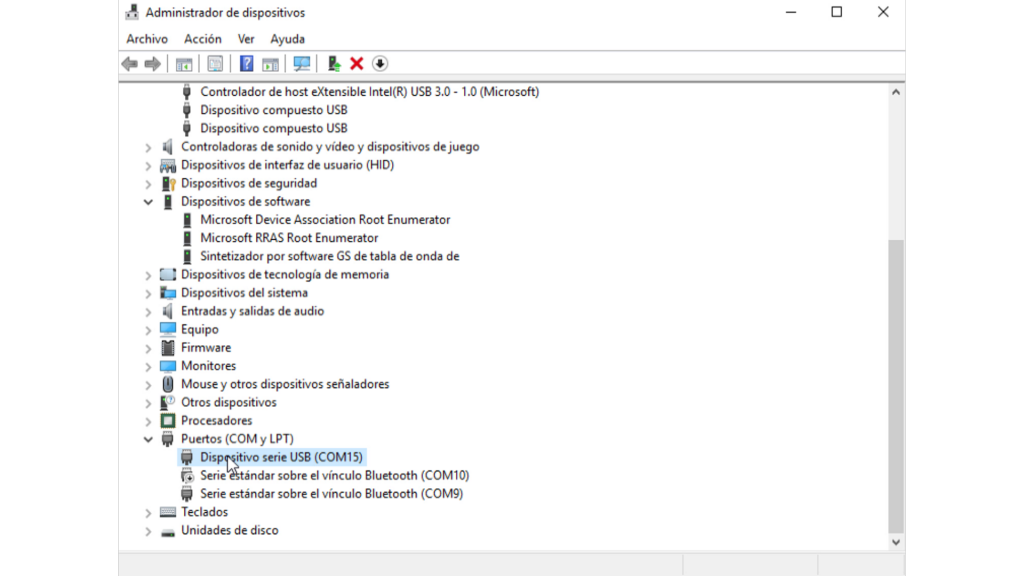Viewport: 1024px width, 576px height.
Task: Collapse the Puertos (COM y LPT) node
Action: pyautogui.click(x=148, y=440)
